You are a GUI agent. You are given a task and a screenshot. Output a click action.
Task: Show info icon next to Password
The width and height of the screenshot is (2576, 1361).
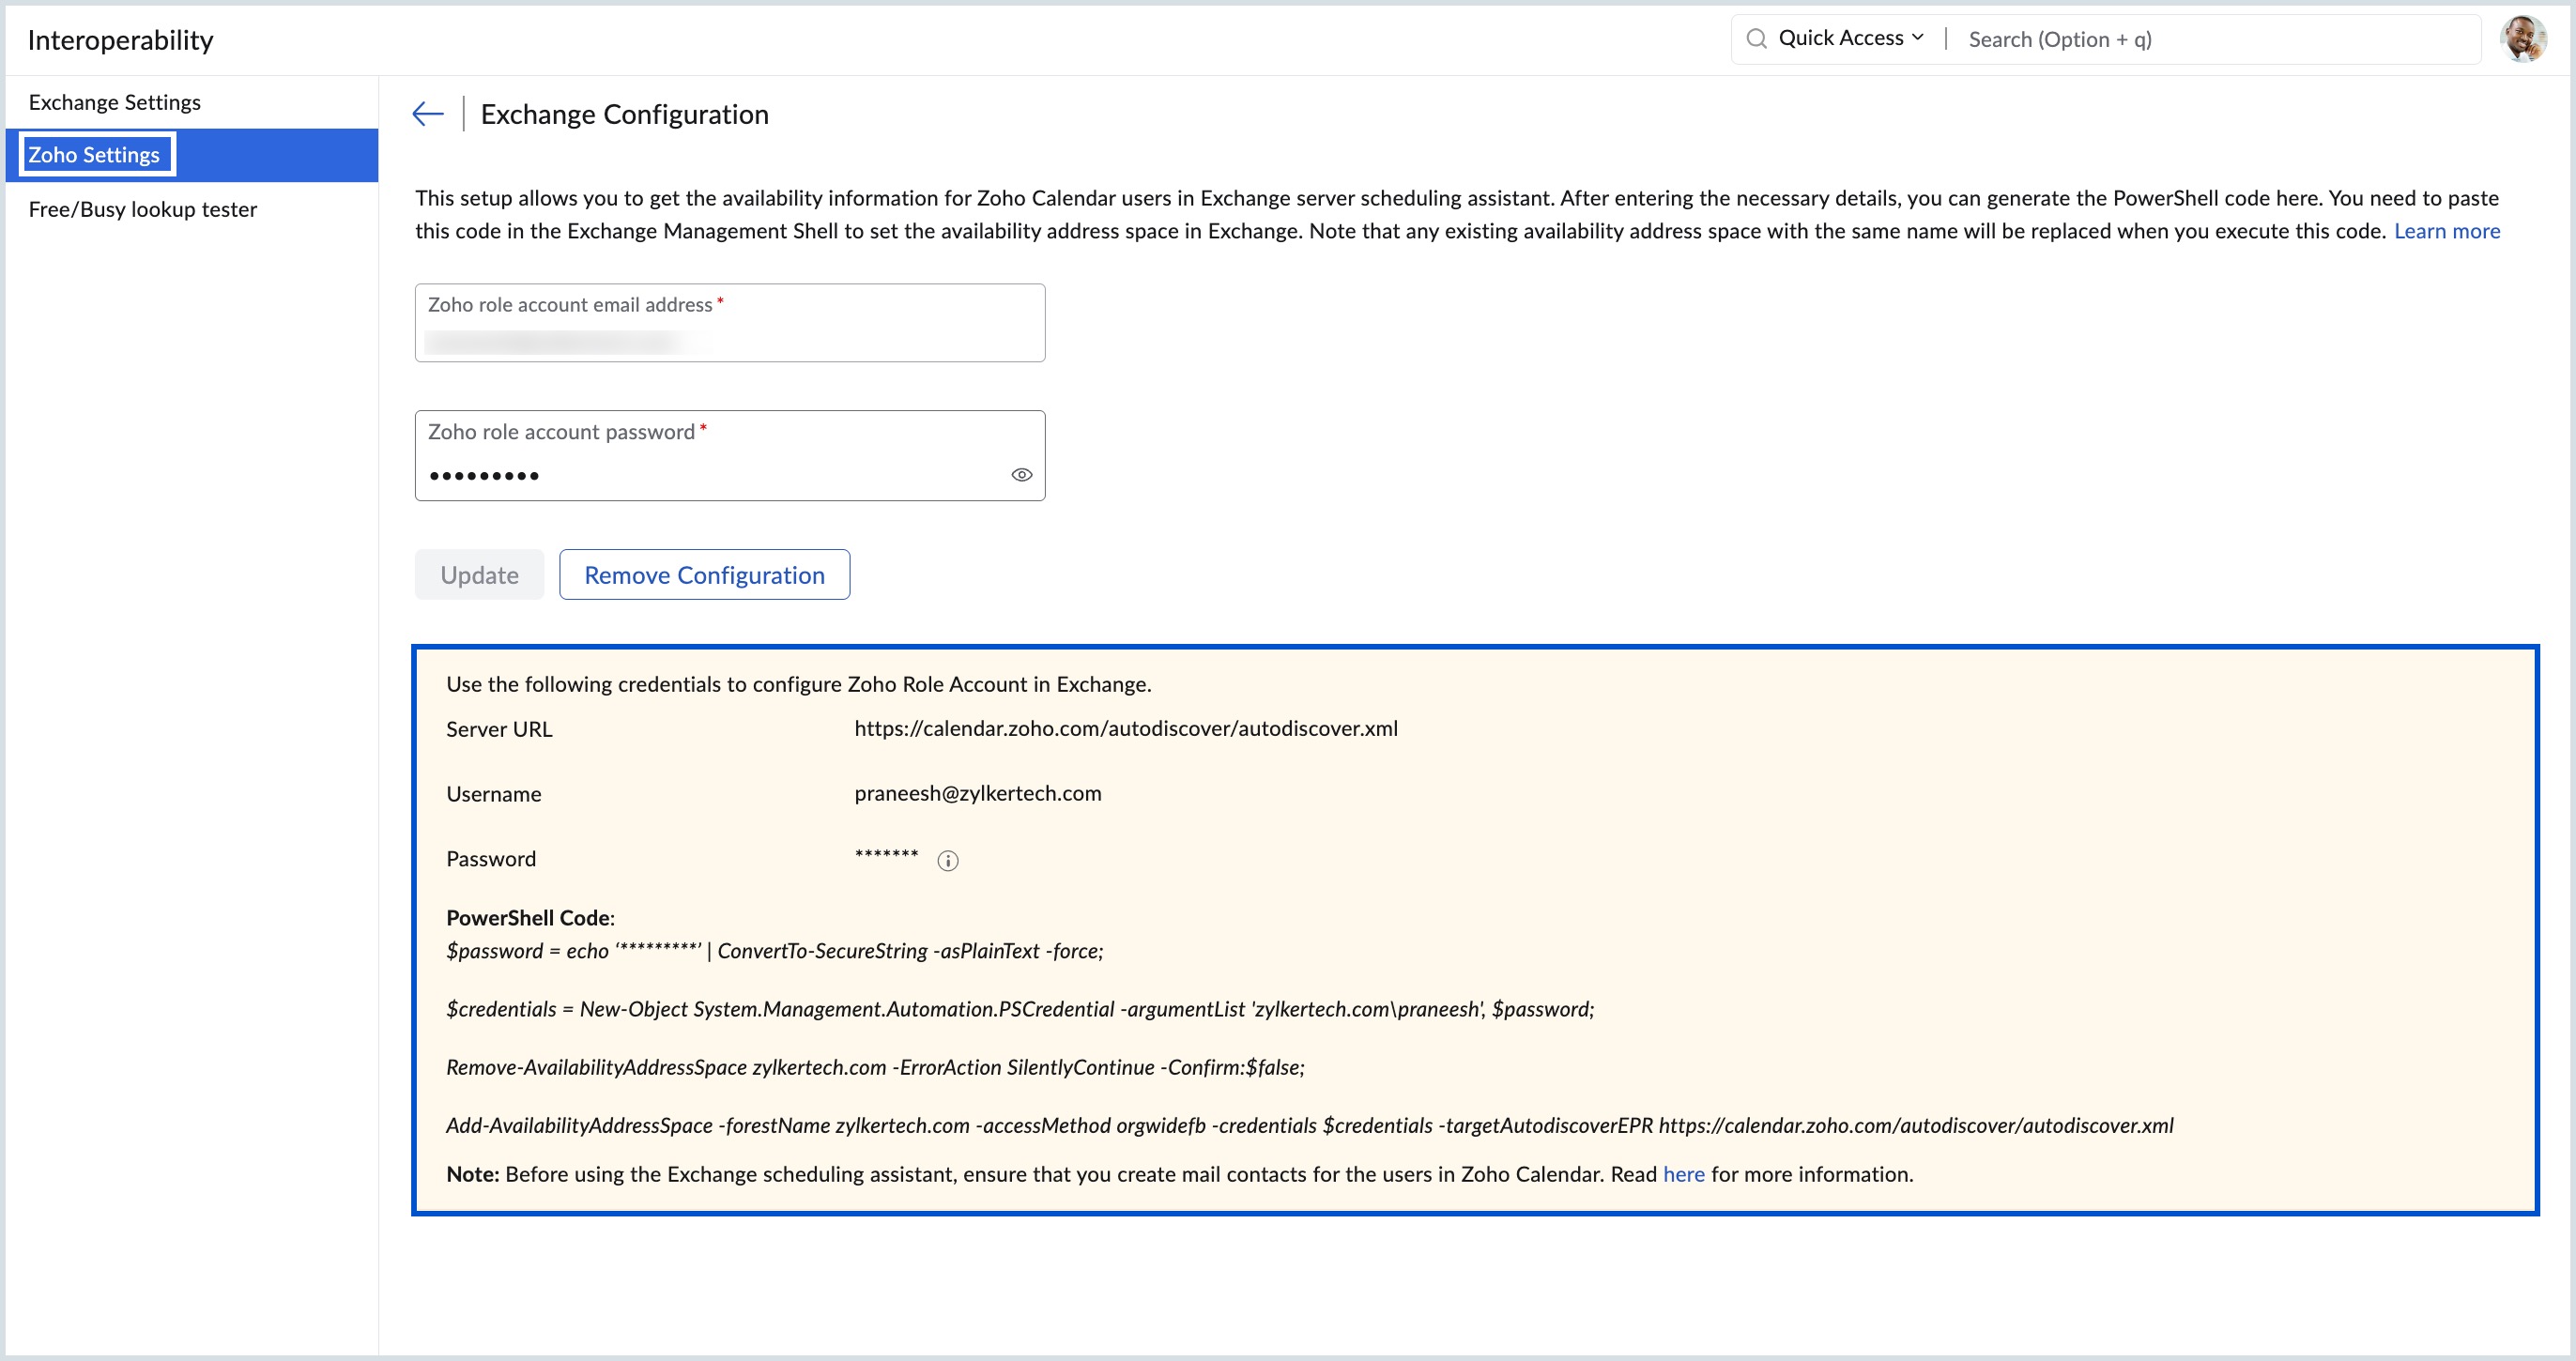tap(947, 860)
